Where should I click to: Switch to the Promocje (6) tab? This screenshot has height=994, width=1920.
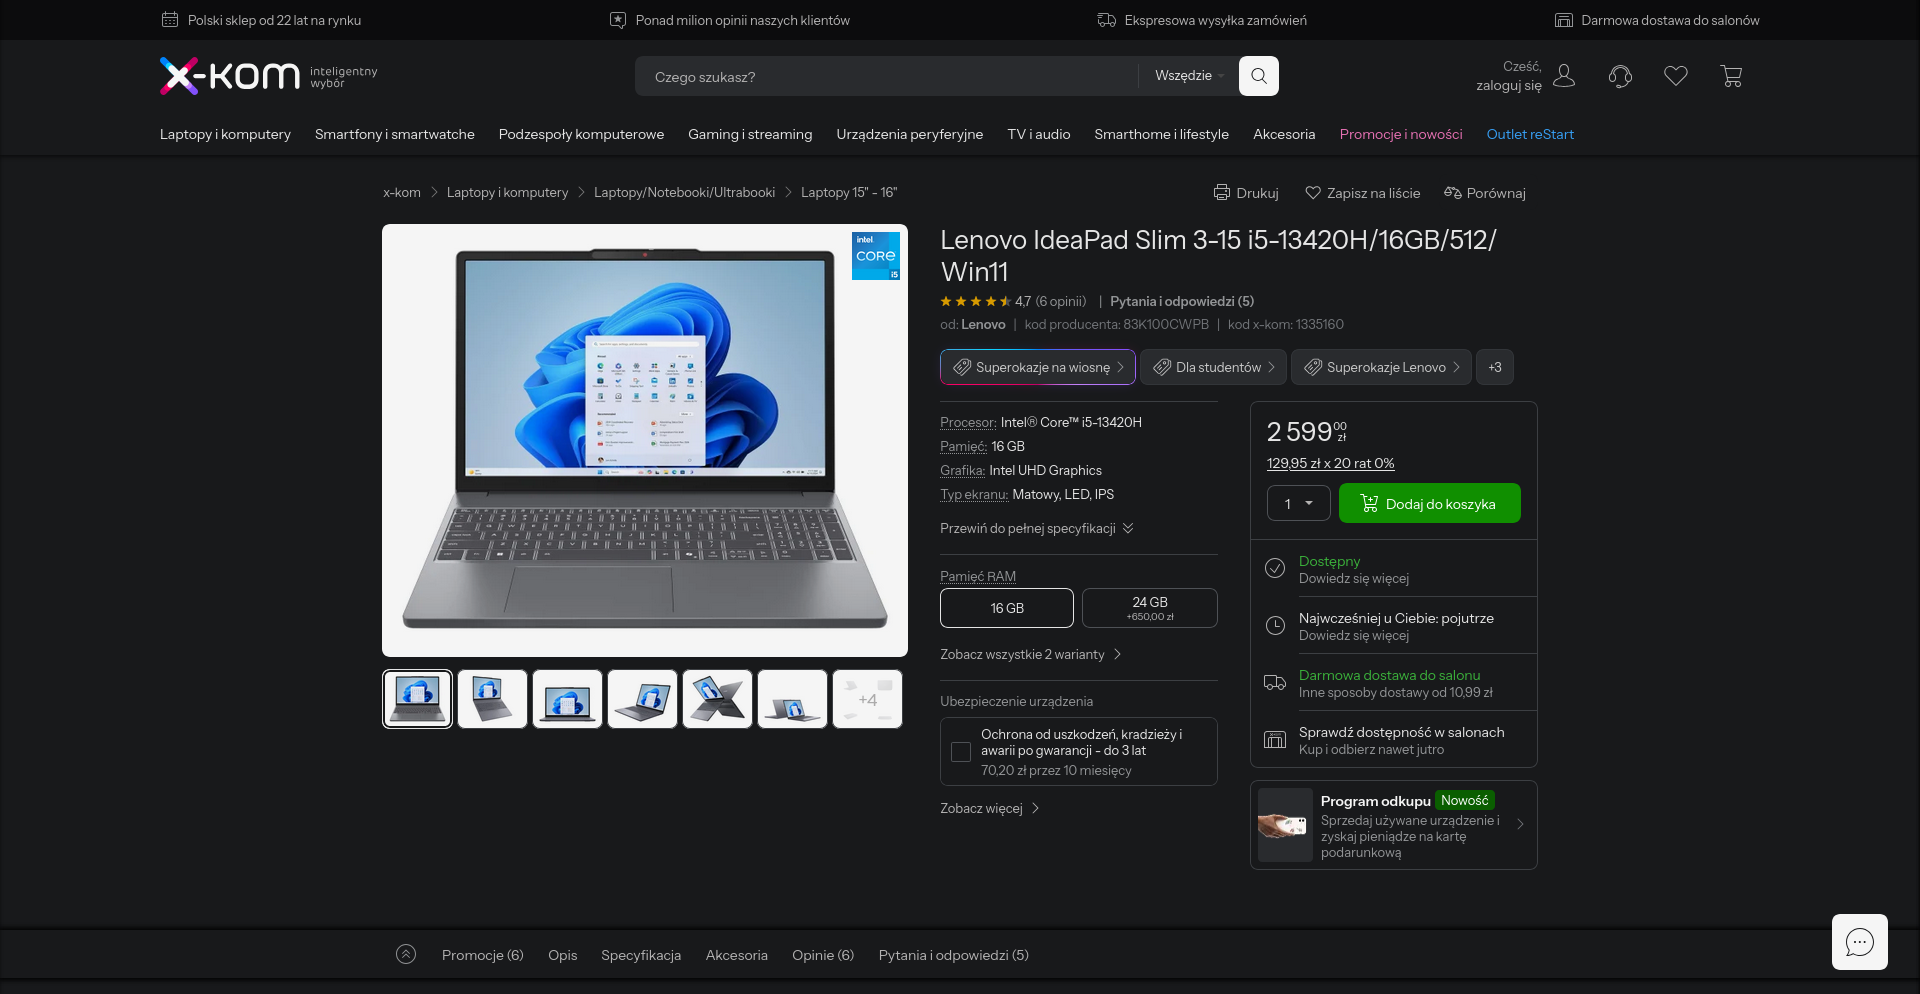coord(483,955)
